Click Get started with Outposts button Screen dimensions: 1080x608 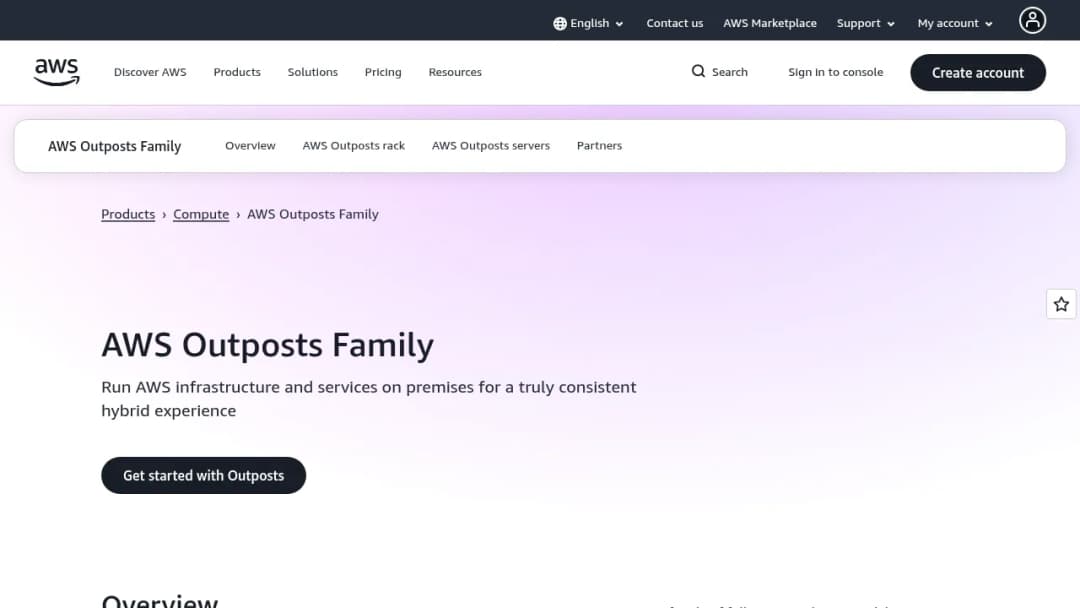point(203,476)
